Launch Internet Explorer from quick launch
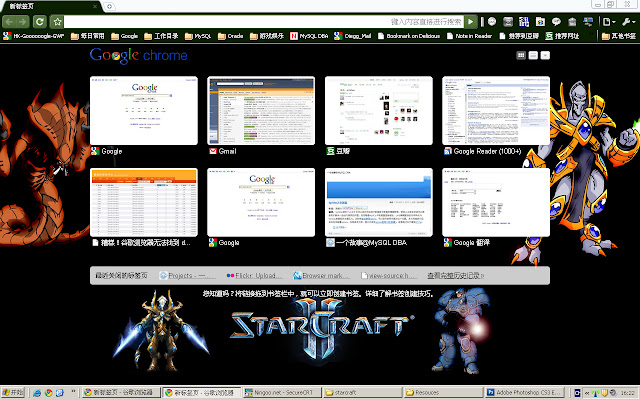 coord(37,393)
